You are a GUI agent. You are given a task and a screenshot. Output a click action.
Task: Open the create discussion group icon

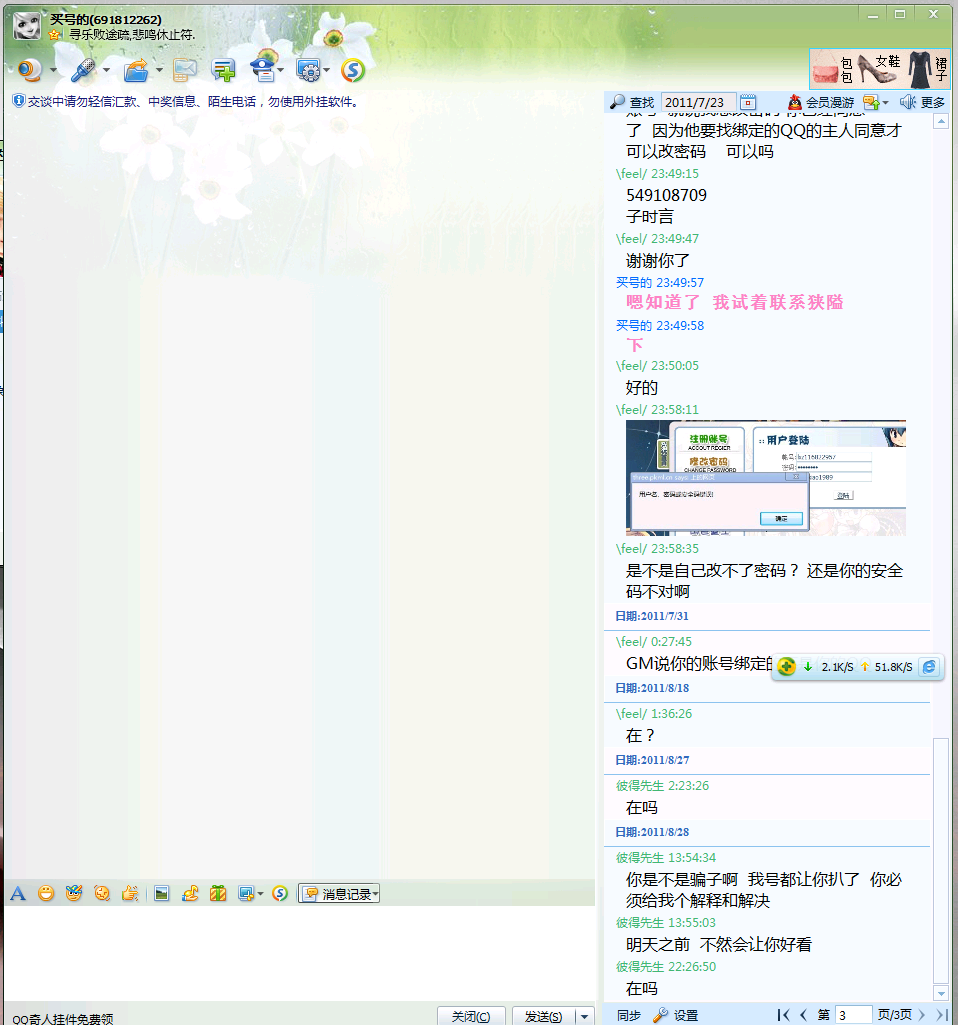click(x=223, y=70)
